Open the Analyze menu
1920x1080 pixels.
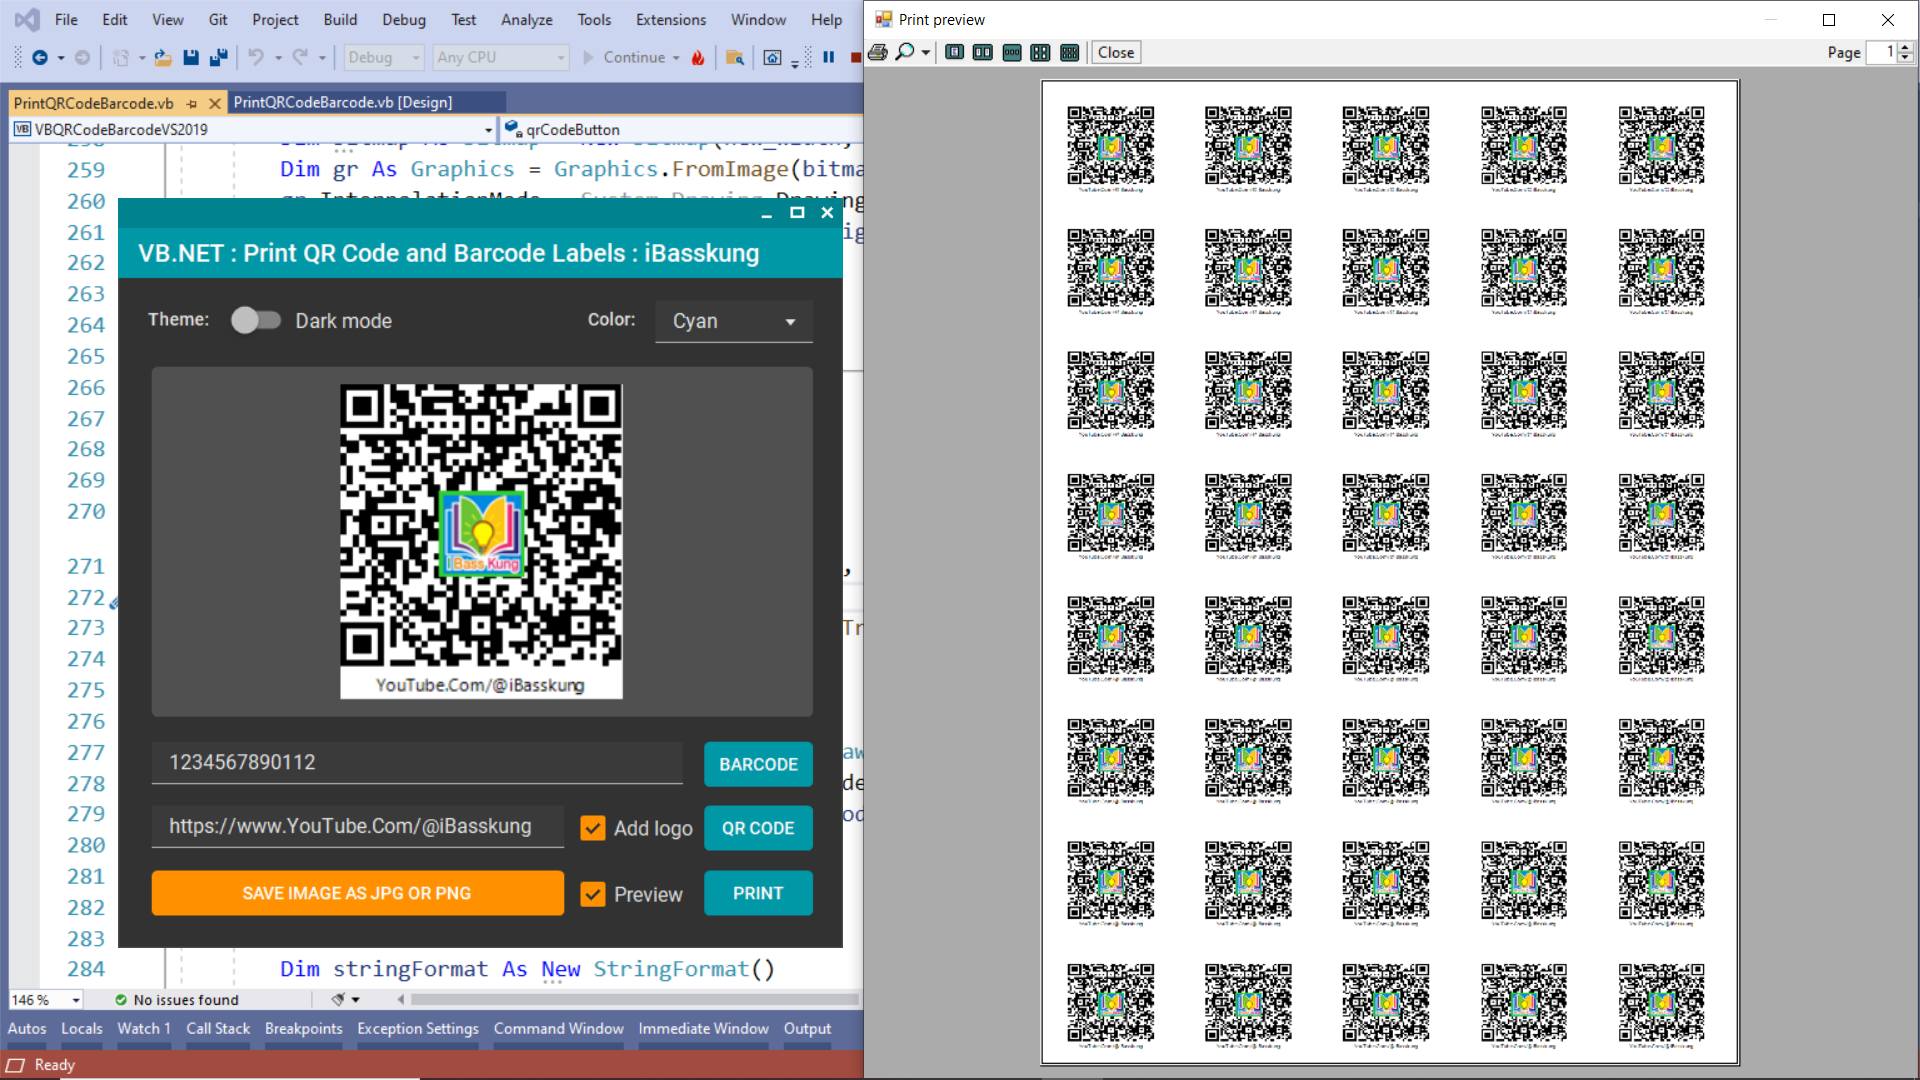(527, 19)
